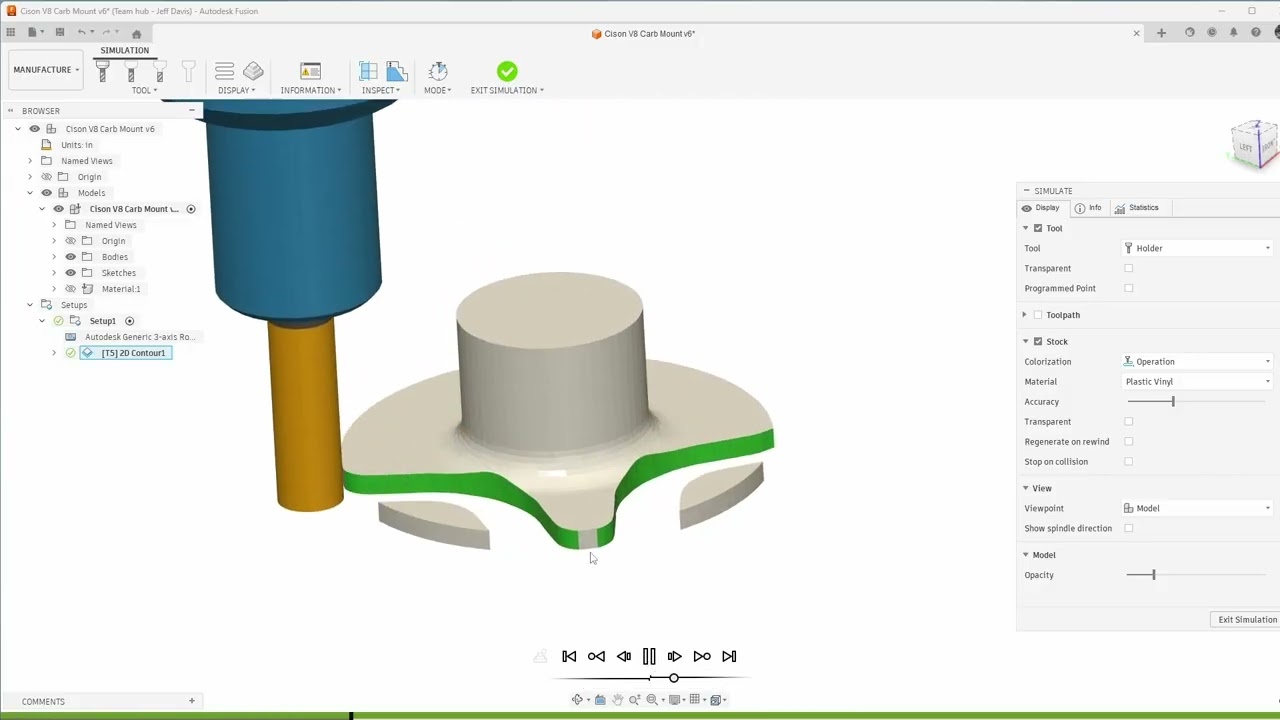Open the DISPLAY menu

pyautogui.click(x=237, y=90)
